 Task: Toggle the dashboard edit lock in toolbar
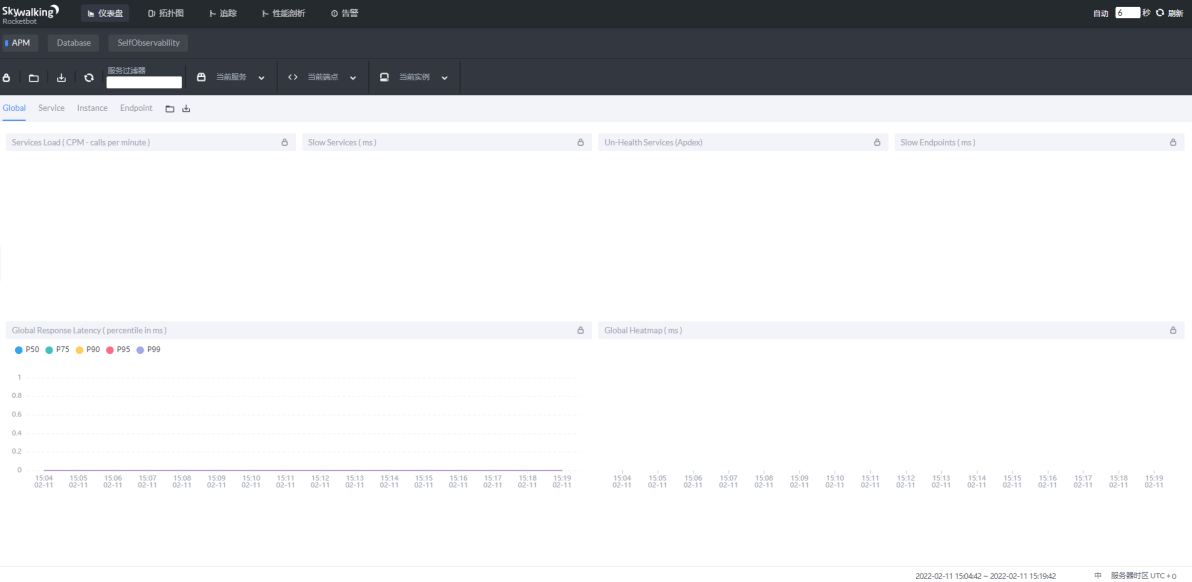coord(7,77)
